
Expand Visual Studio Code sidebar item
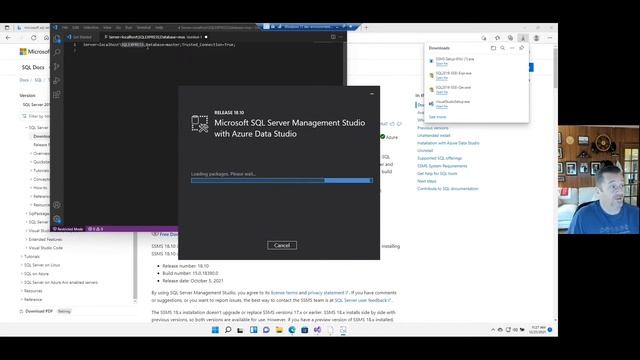[45, 248]
